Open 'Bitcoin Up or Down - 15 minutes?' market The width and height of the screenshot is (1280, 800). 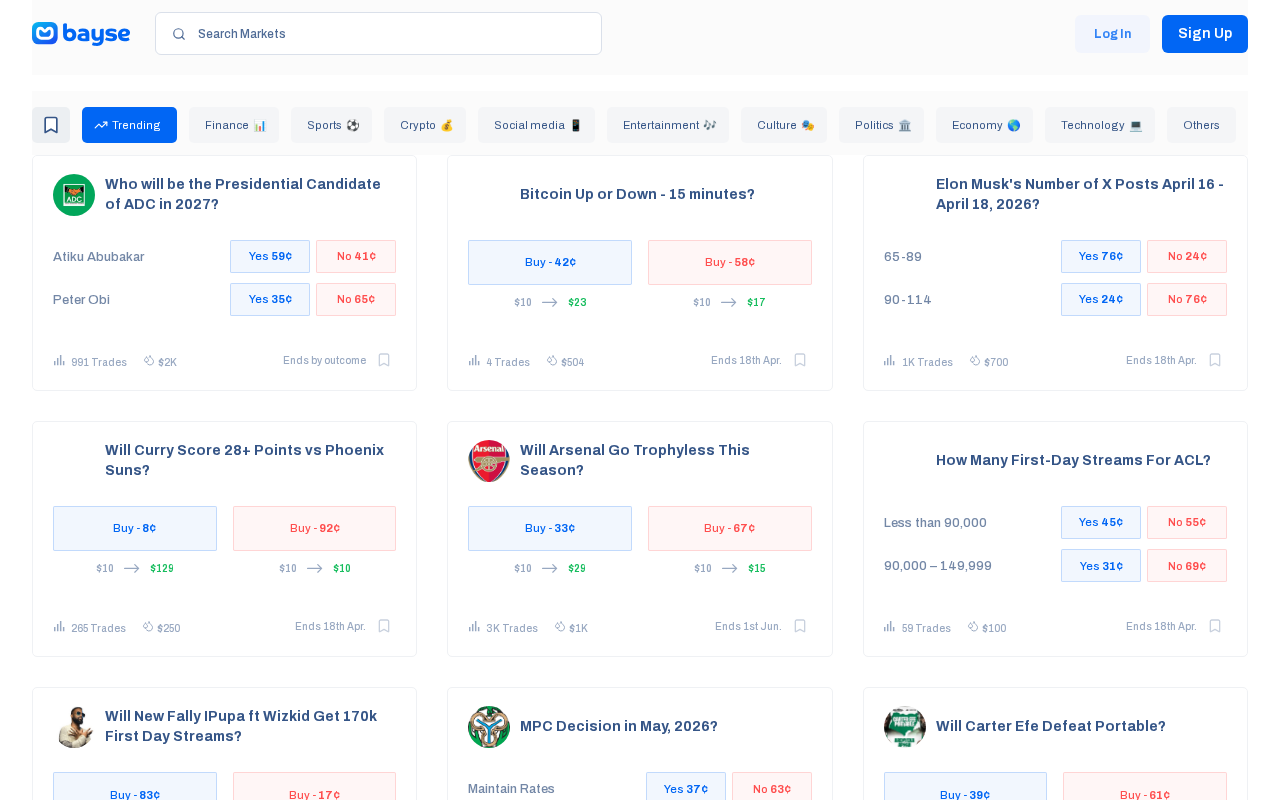[x=637, y=195]
